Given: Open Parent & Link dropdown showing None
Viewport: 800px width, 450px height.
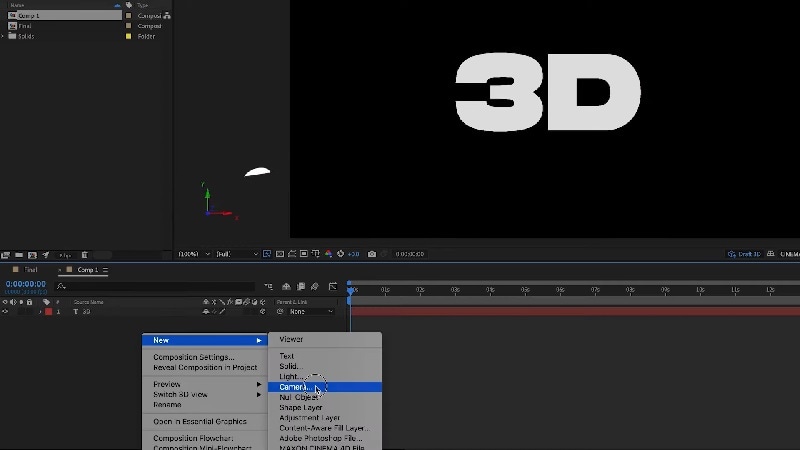Looking at the screenshot, I should (x=311, y=312).
